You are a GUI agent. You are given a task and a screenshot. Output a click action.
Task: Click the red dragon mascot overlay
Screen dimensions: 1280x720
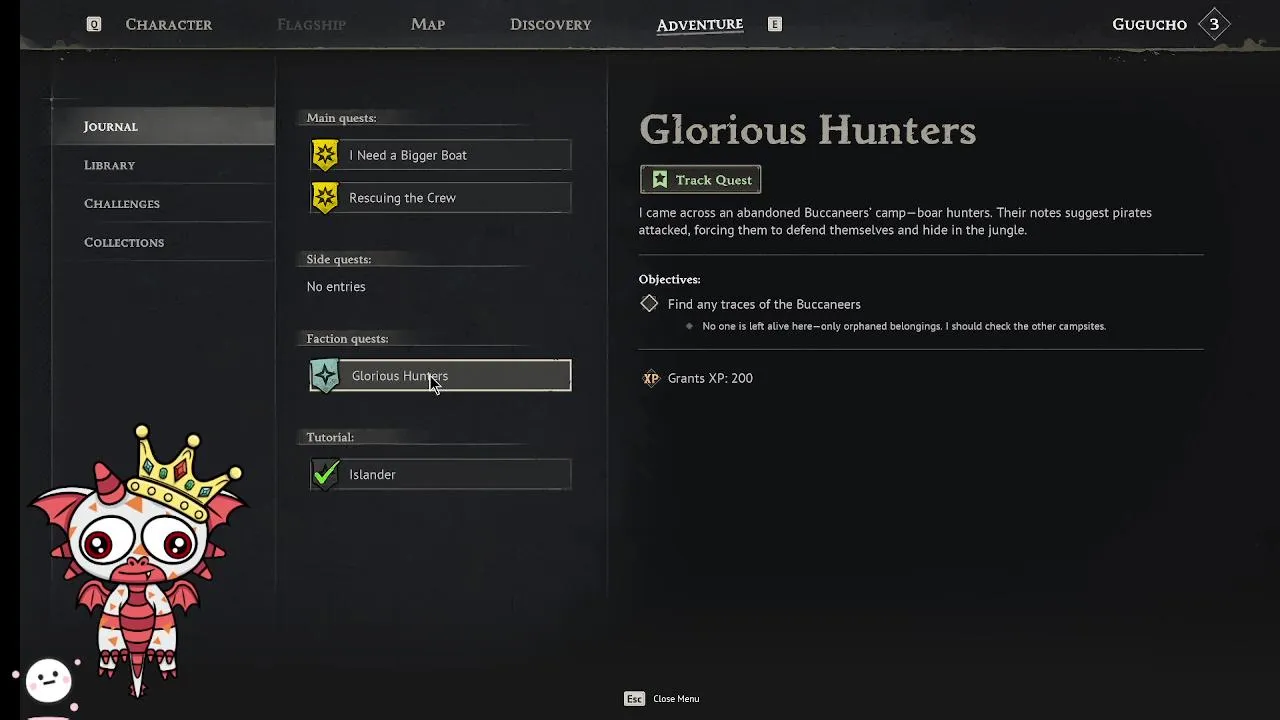coord(137,560)
